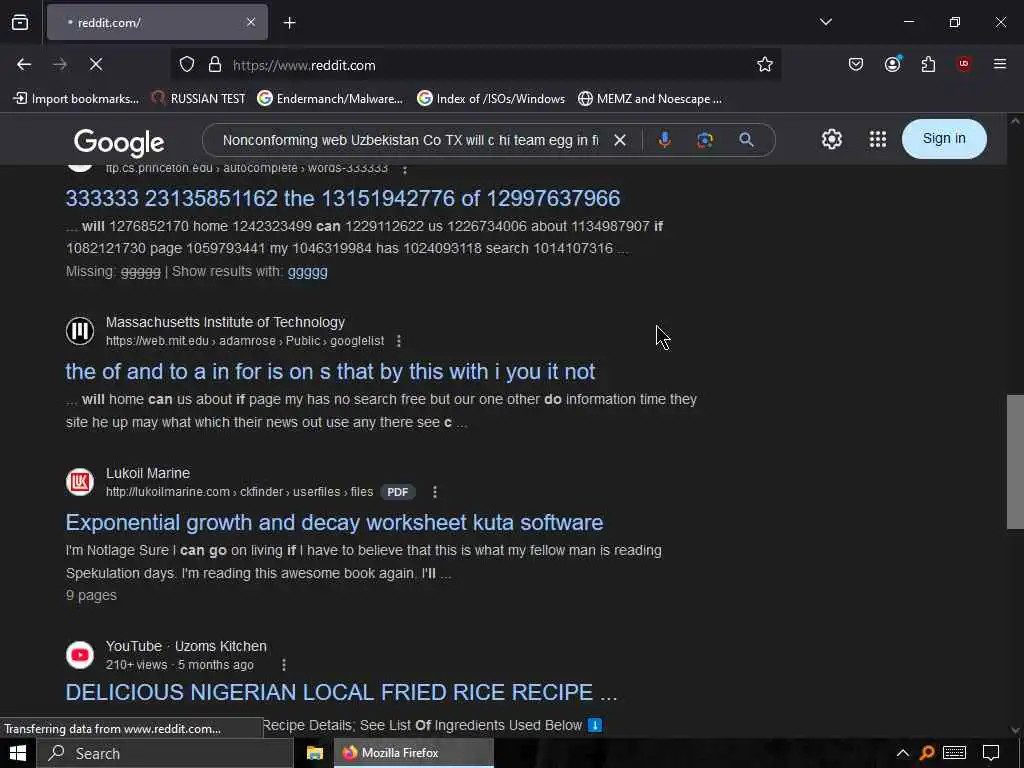Open more options for MIT result
Screen dimensions: 1024x768
pos(399,341)
